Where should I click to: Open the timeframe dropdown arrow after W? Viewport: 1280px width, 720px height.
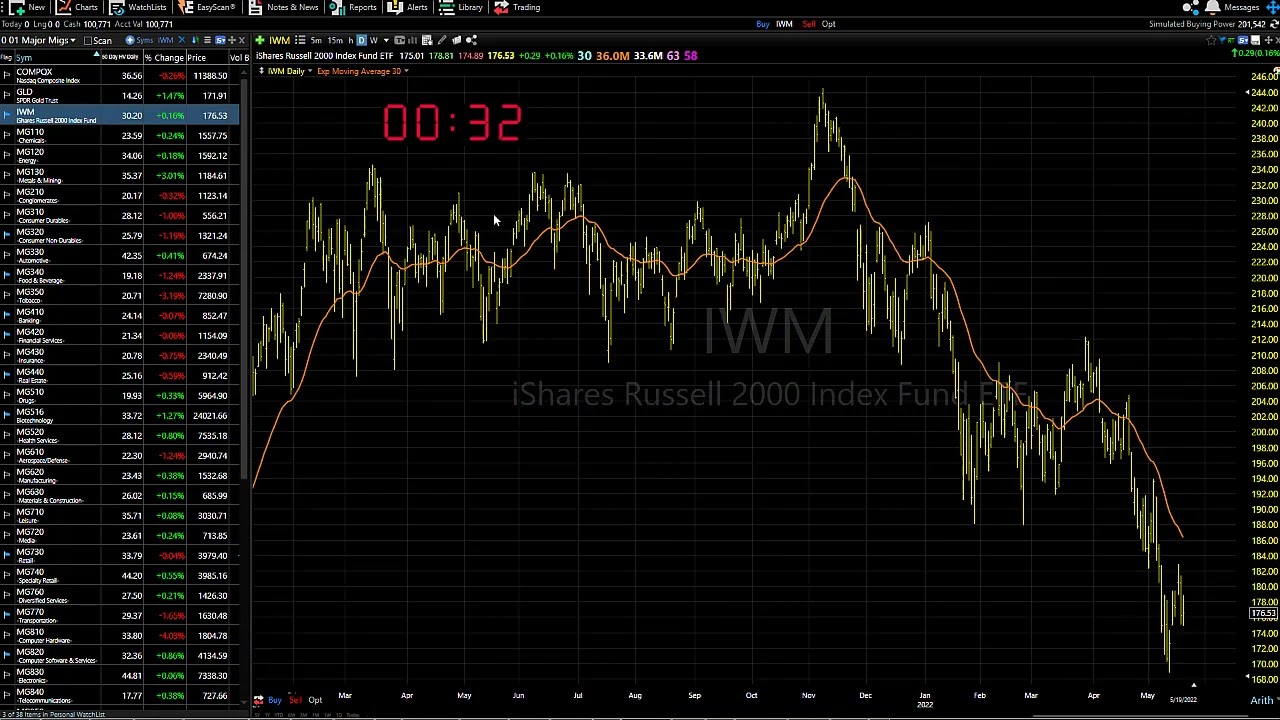pyautogui.click(x=386, y=40)
